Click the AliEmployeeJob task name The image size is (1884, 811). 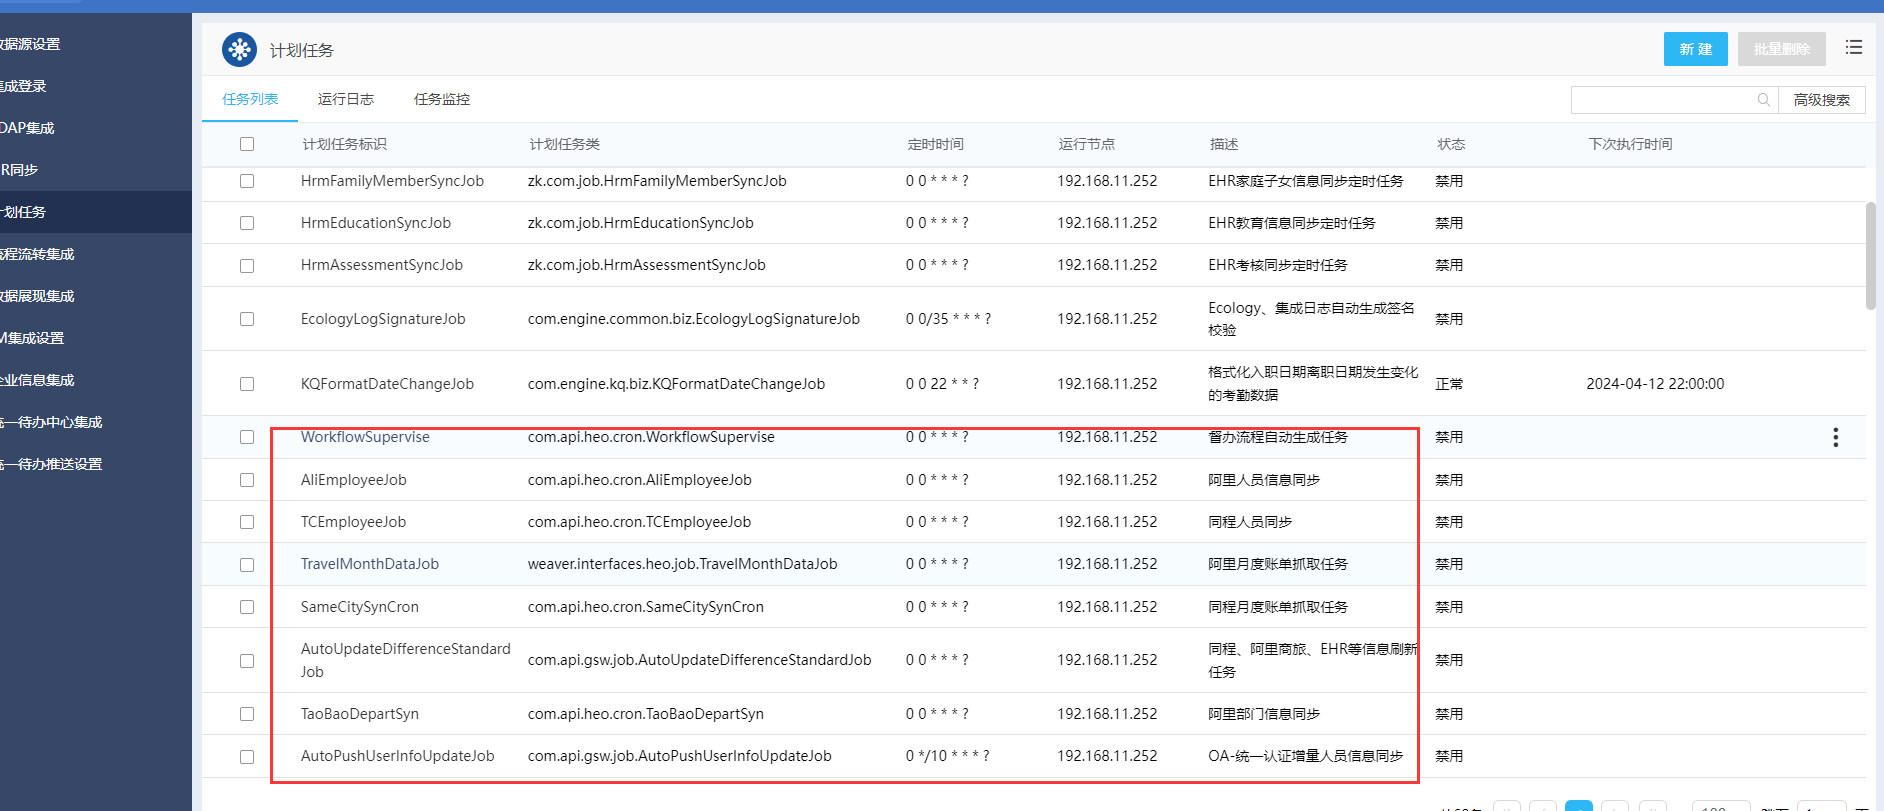[x=354, y=480]
